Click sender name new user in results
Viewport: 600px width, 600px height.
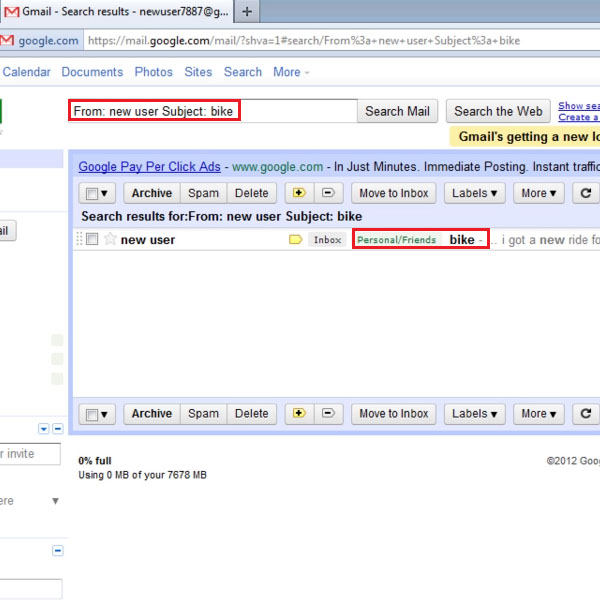click(x=148, y=240)
